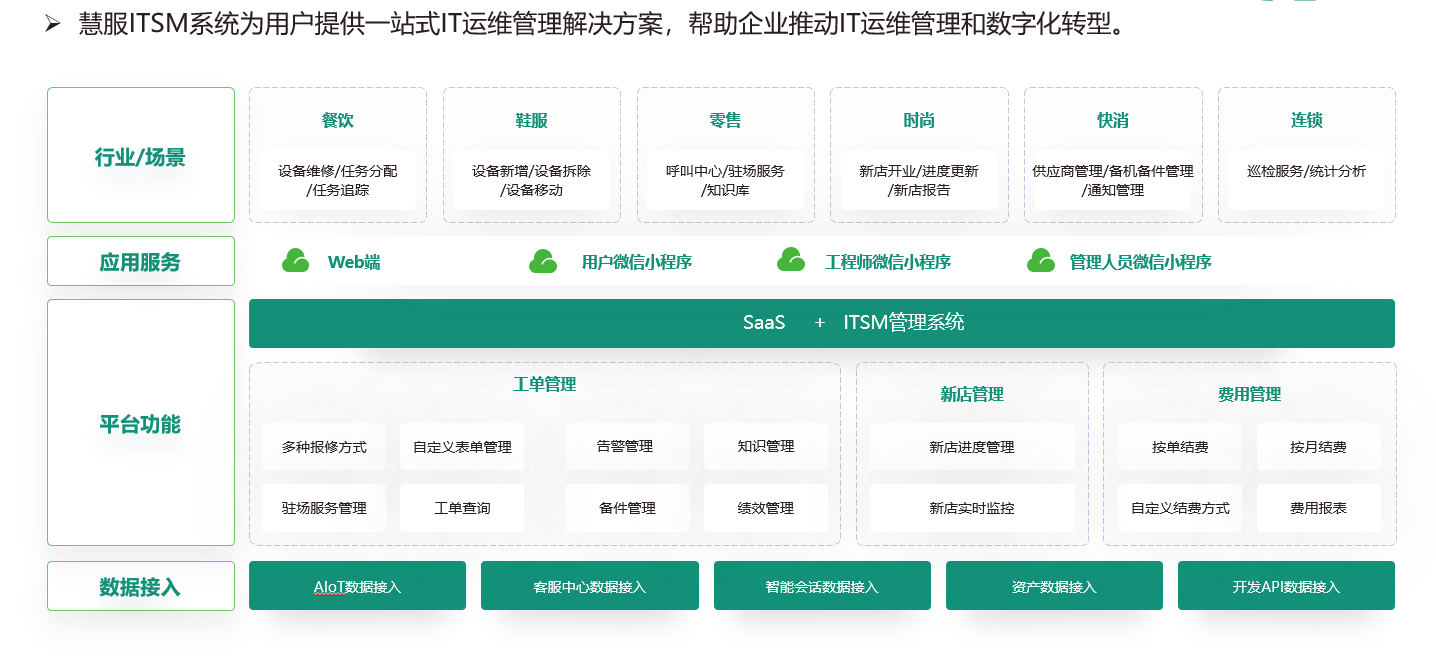Click the 开发API数据接入 button
The width and height of the screenshot is (1436, 662).
(x=1285, y=586)
